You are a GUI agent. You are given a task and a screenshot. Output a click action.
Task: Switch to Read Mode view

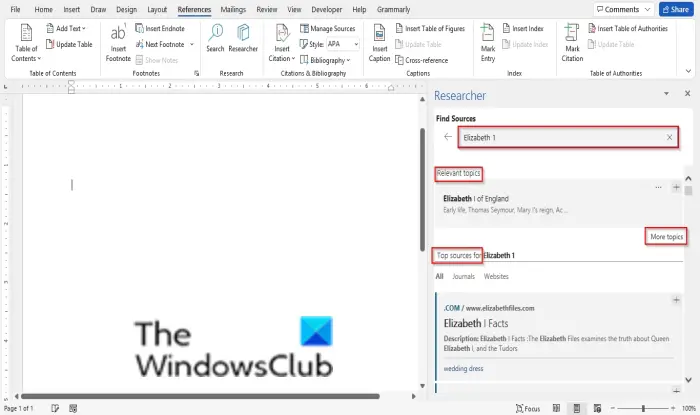tap(556, 408)
